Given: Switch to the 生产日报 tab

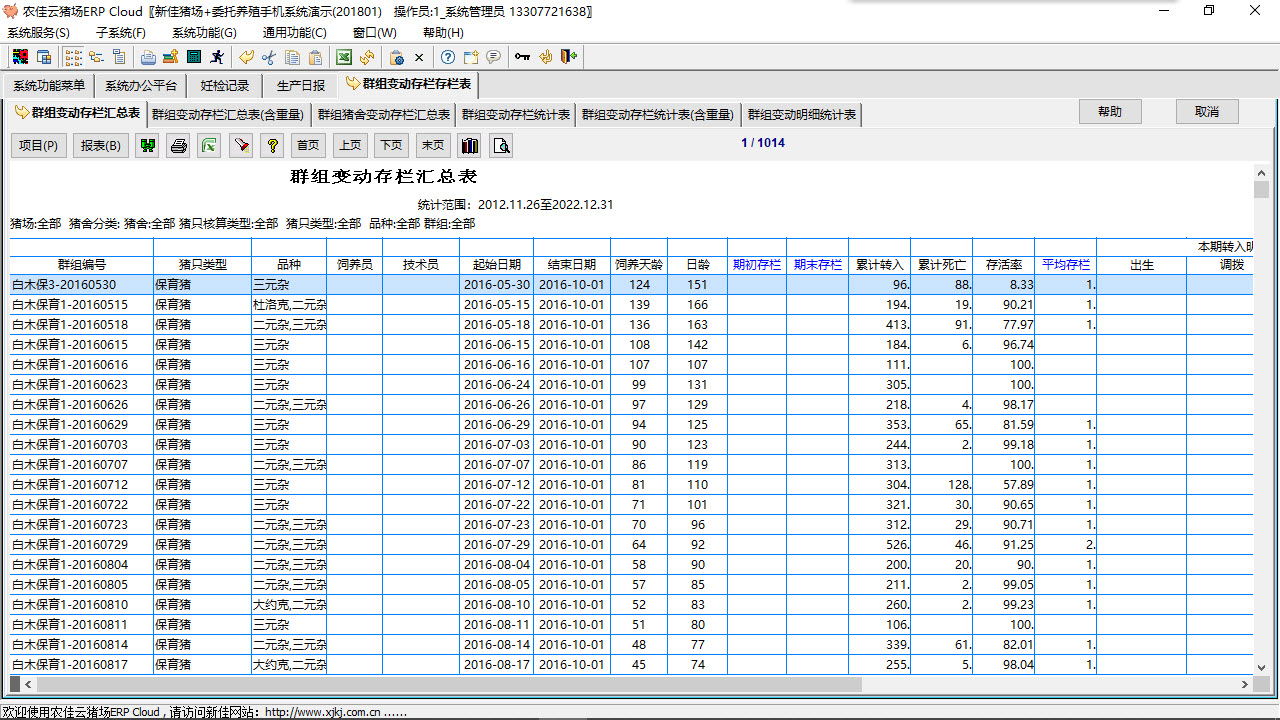Looking at the screenshot, I should [300, 86].
